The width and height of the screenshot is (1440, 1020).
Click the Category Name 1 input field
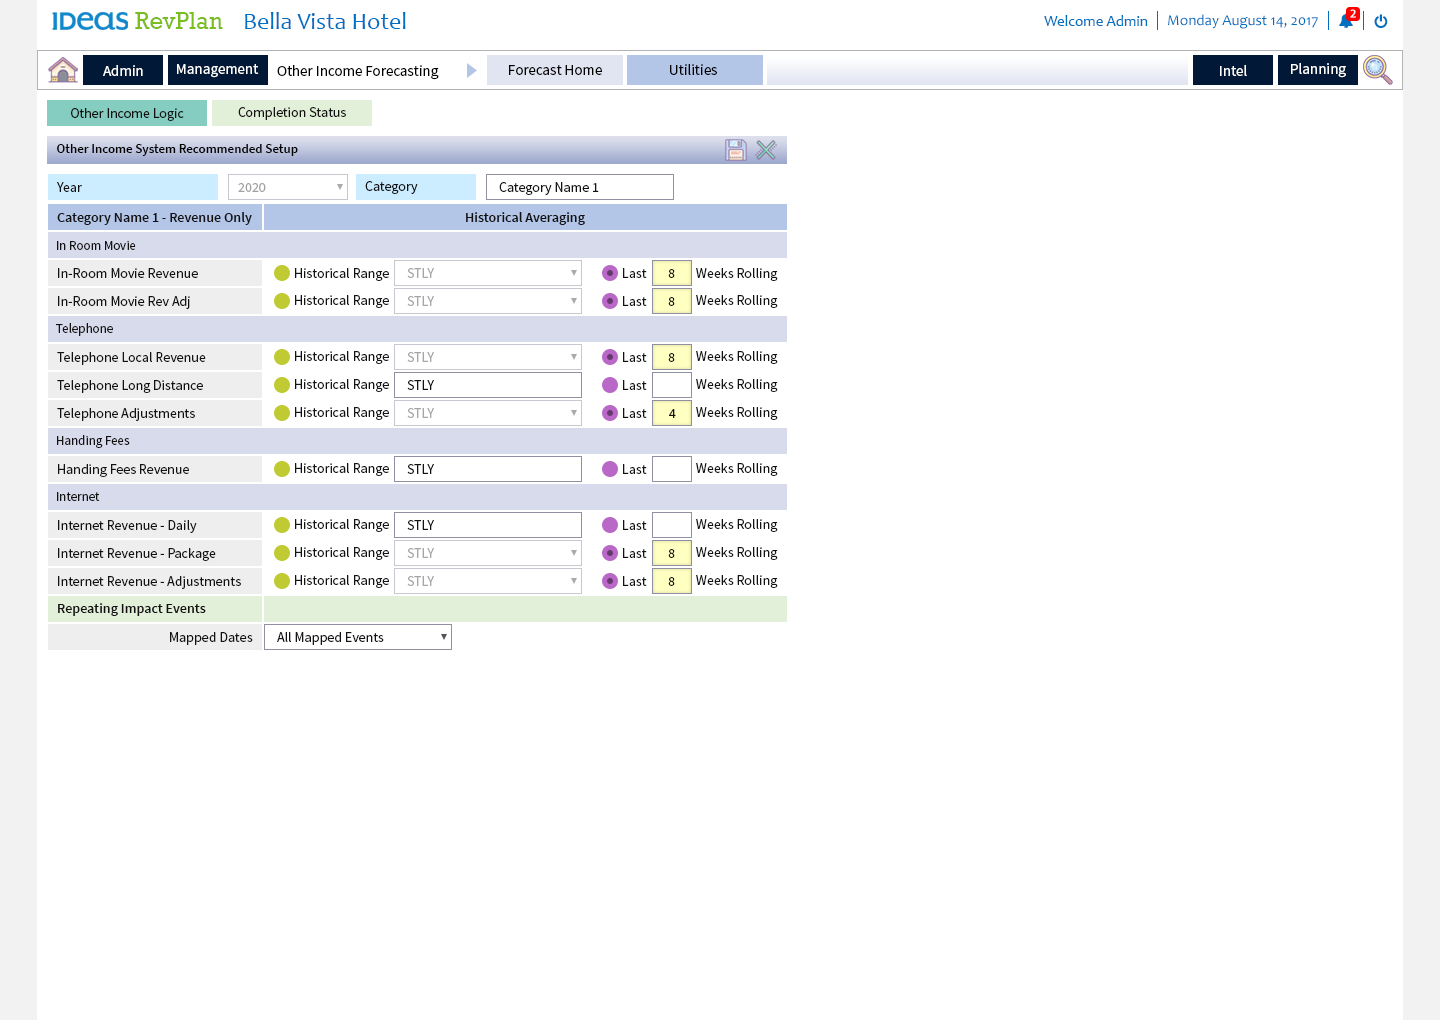tap(580, 187)
